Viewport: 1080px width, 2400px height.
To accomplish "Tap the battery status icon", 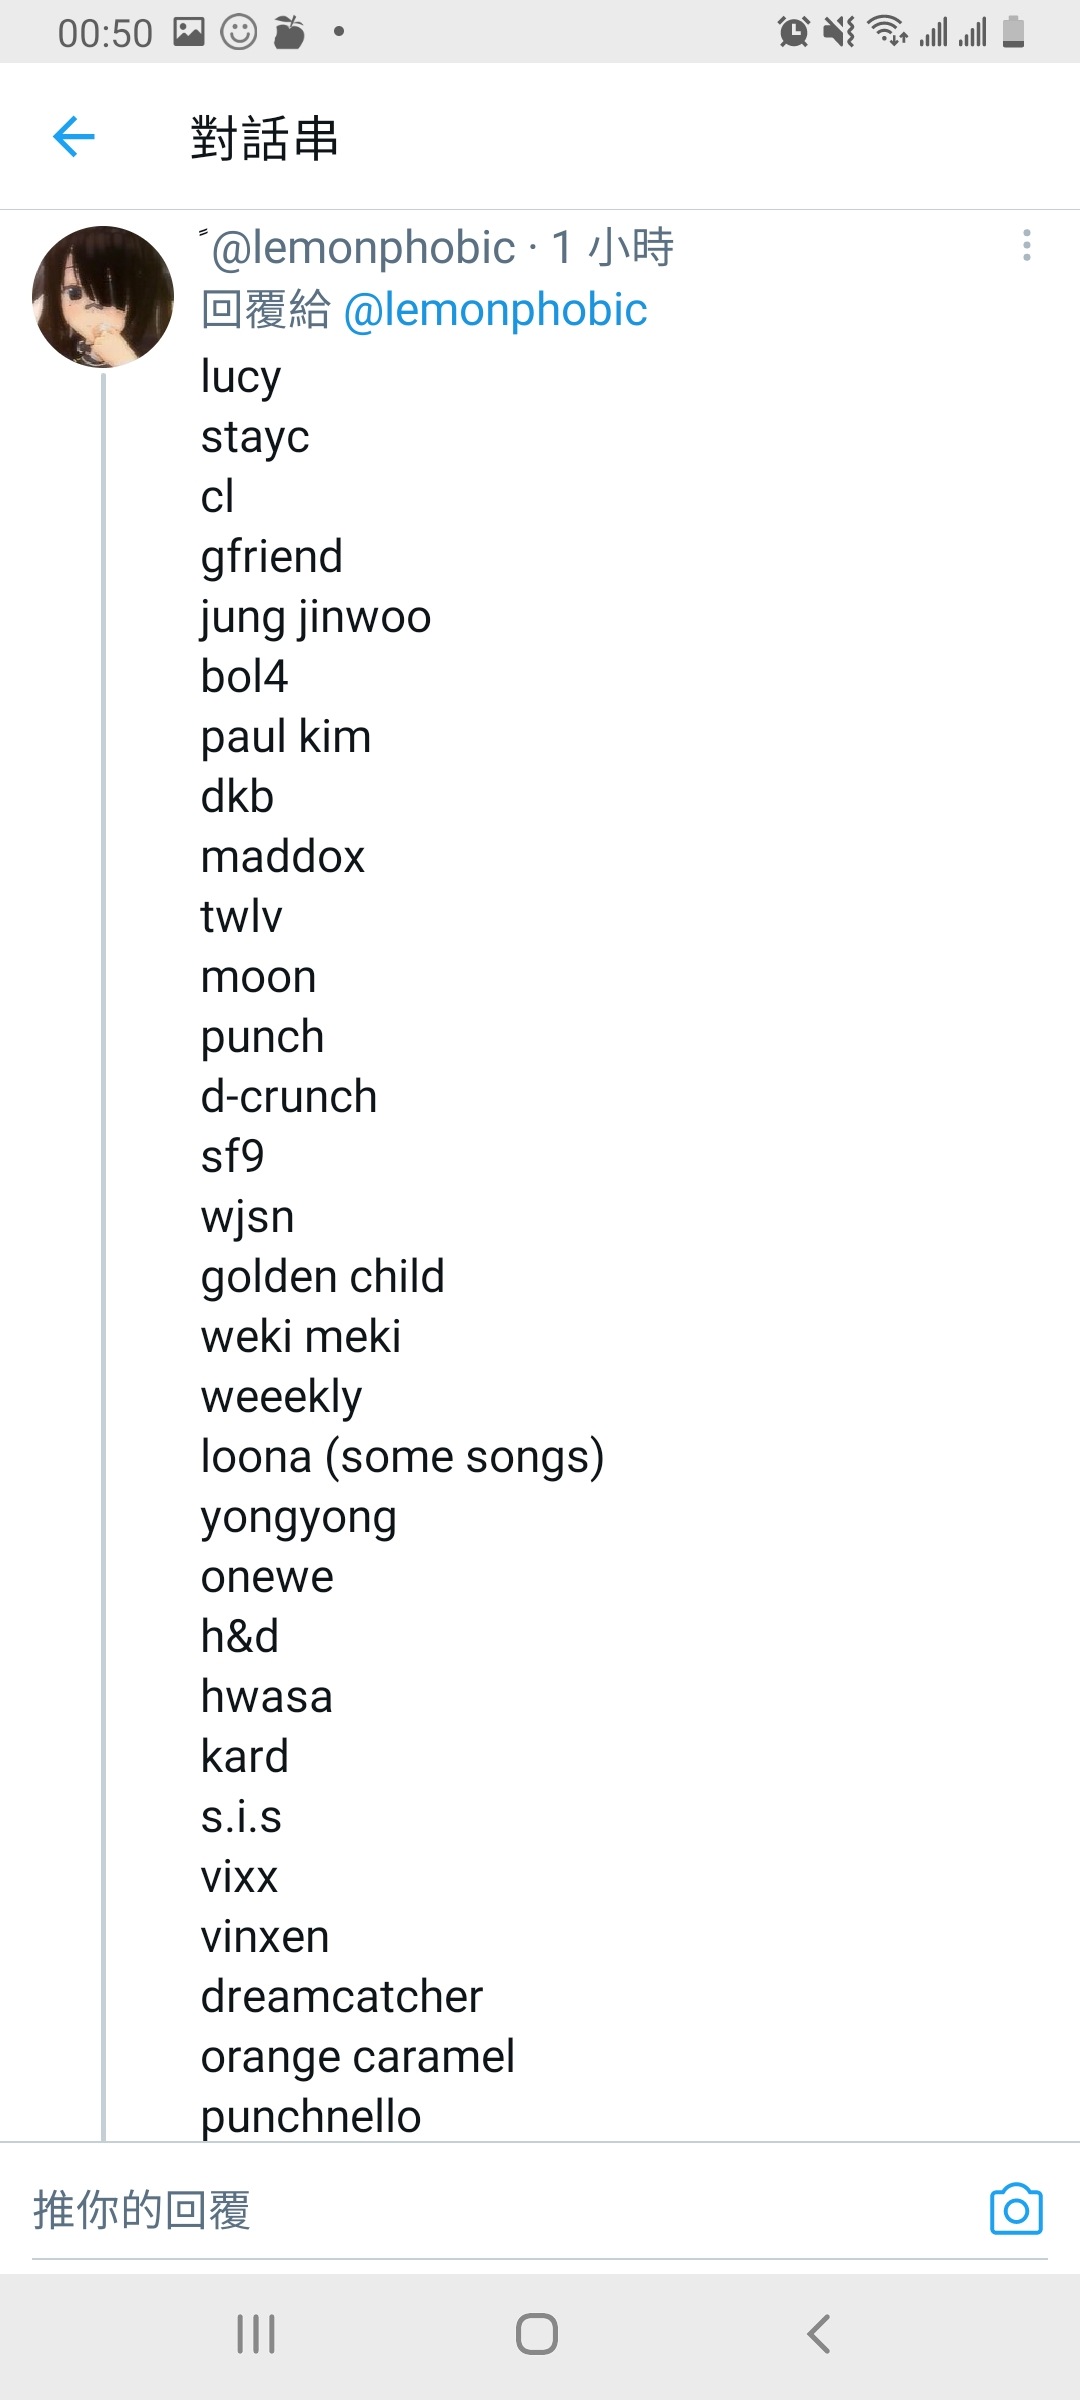I will click(1013, 32).
